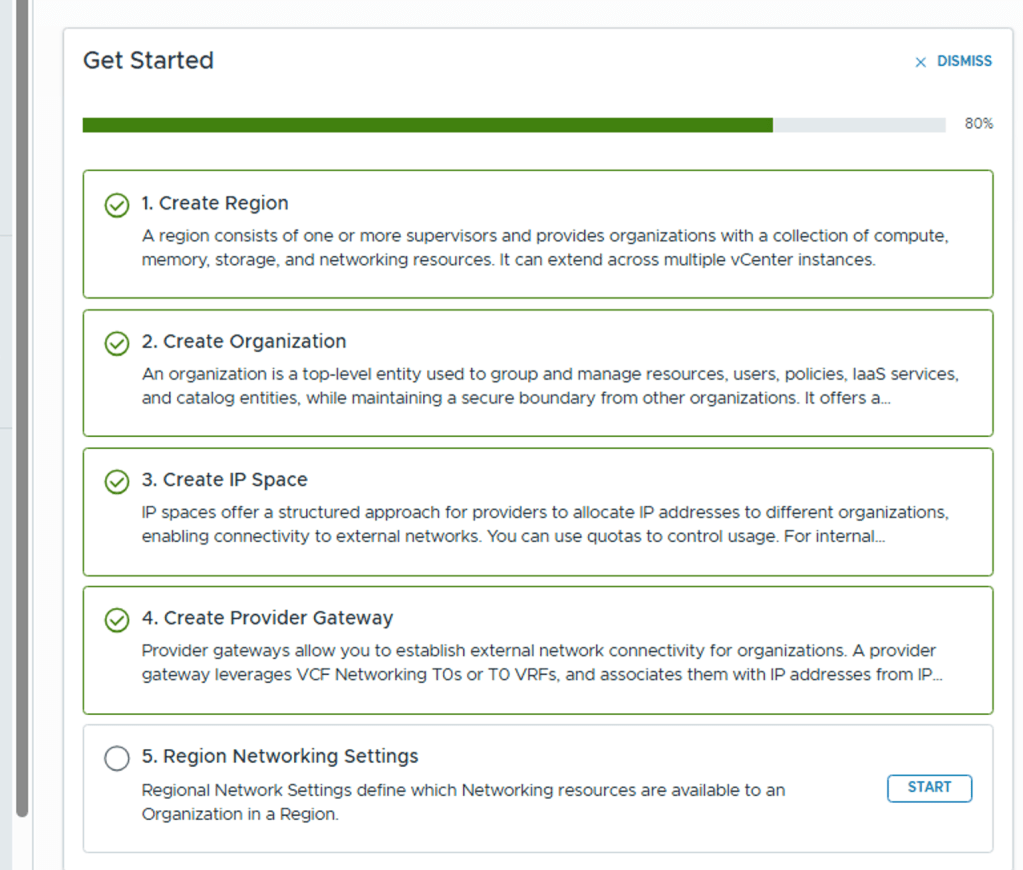
Task: Click the '5. Region Networking Settings' title
Action: tap(280, 756)
